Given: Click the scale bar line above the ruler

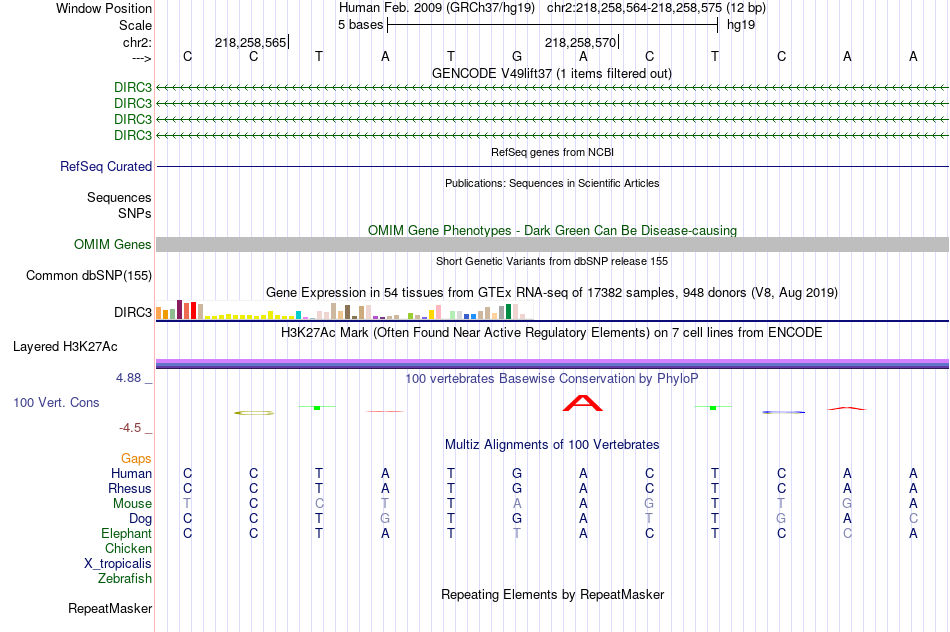Looking at the screenshot, I should [553, 25].
